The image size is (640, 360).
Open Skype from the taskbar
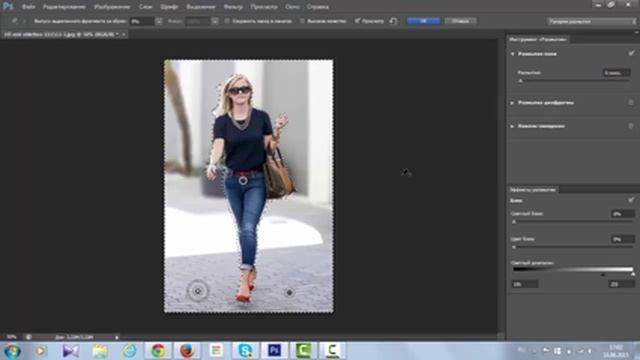[245, 351]
